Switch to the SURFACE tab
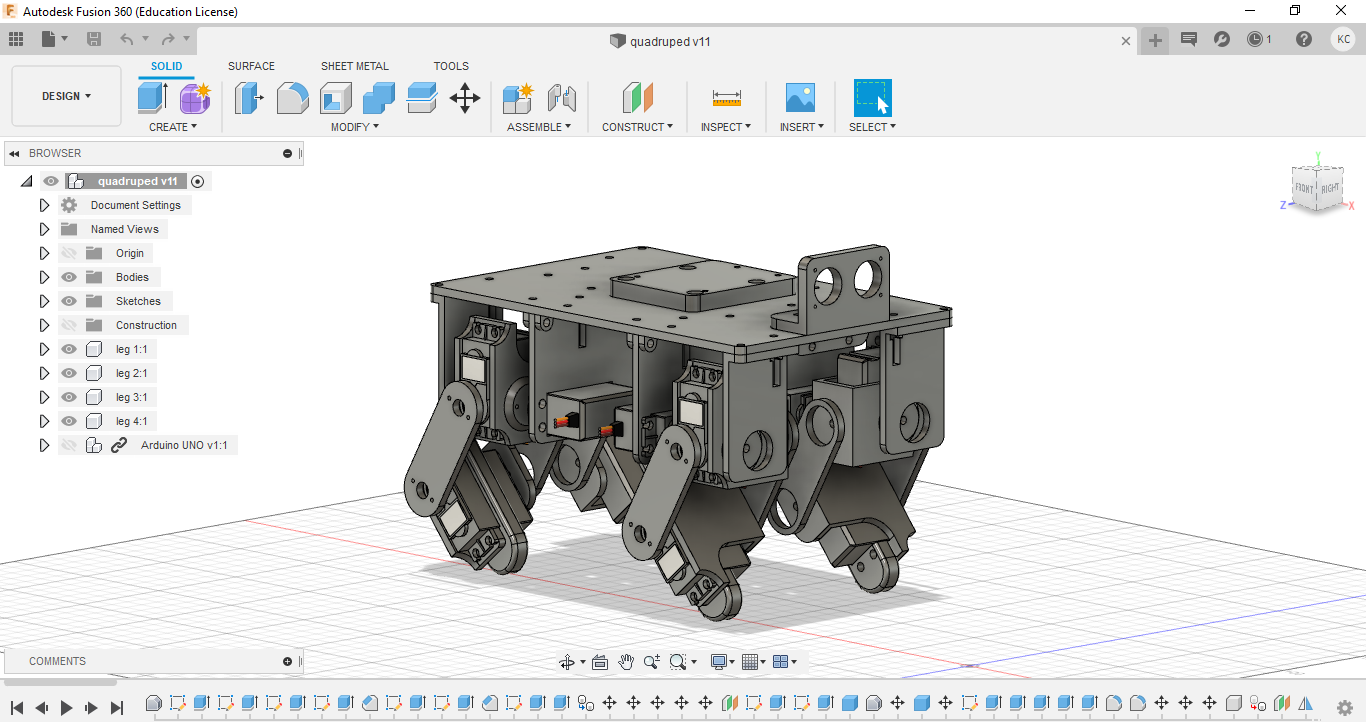 coord(251,66)
